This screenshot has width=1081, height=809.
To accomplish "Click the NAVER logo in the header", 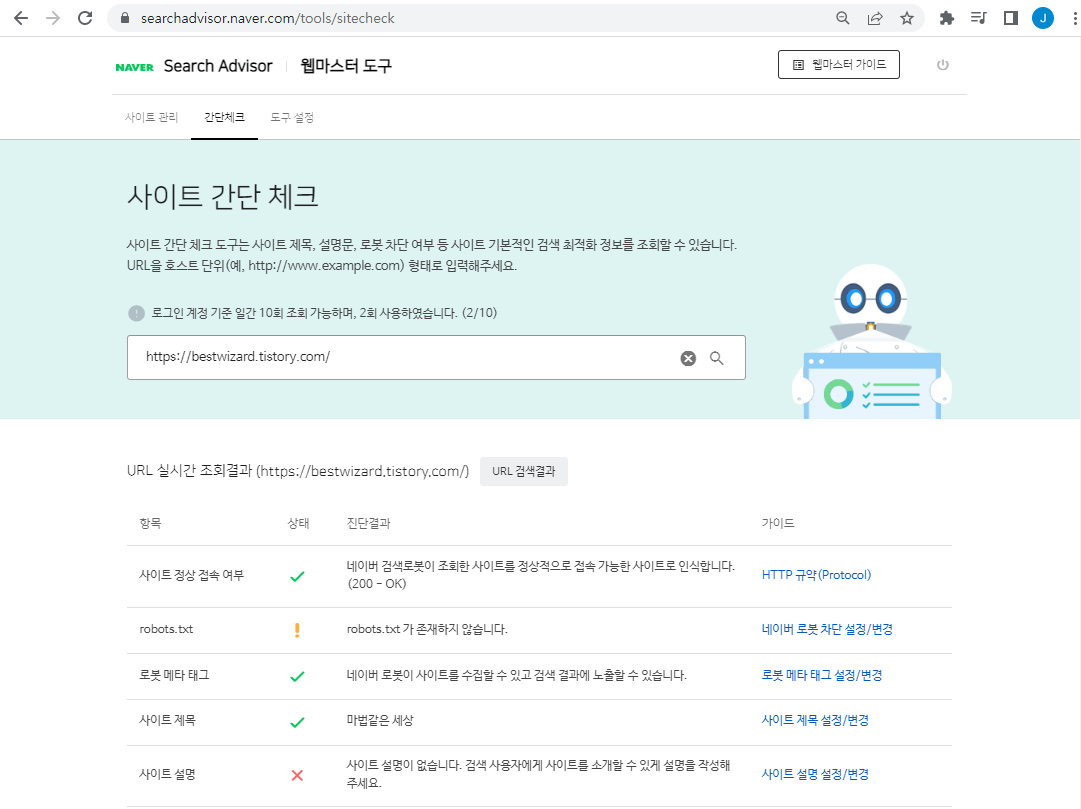I will tap(132, 65).
